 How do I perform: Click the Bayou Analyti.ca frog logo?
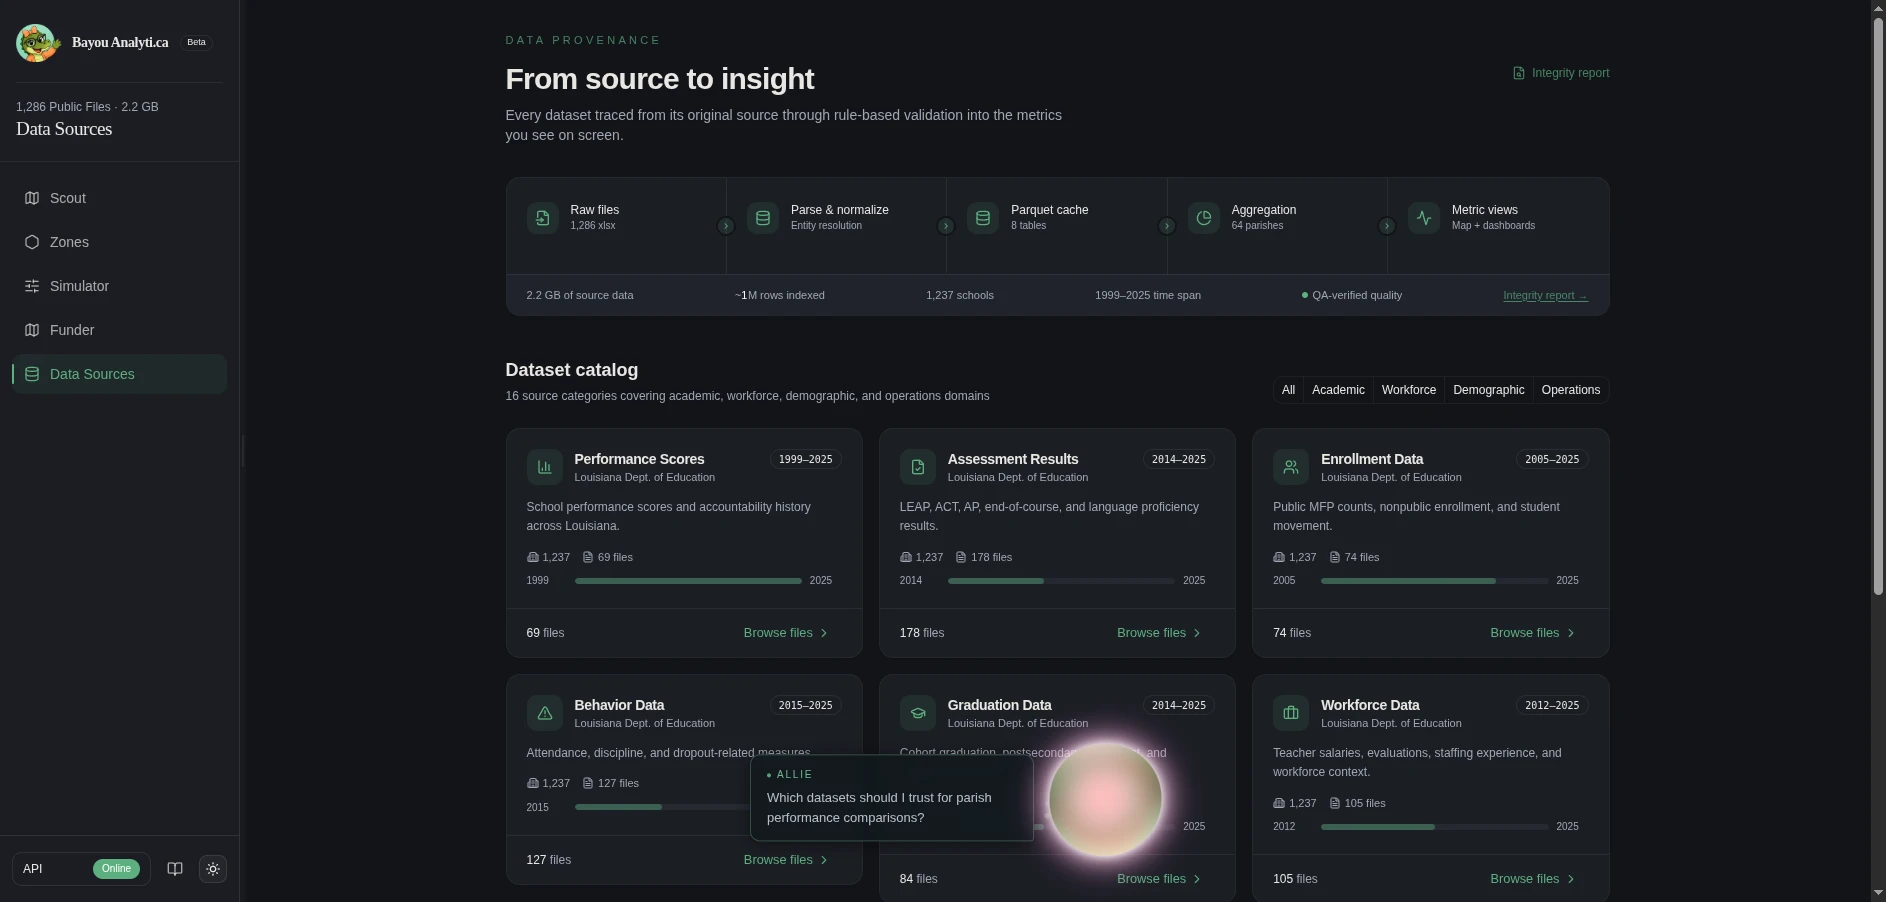pyautogui.click(x=37, y=43)
